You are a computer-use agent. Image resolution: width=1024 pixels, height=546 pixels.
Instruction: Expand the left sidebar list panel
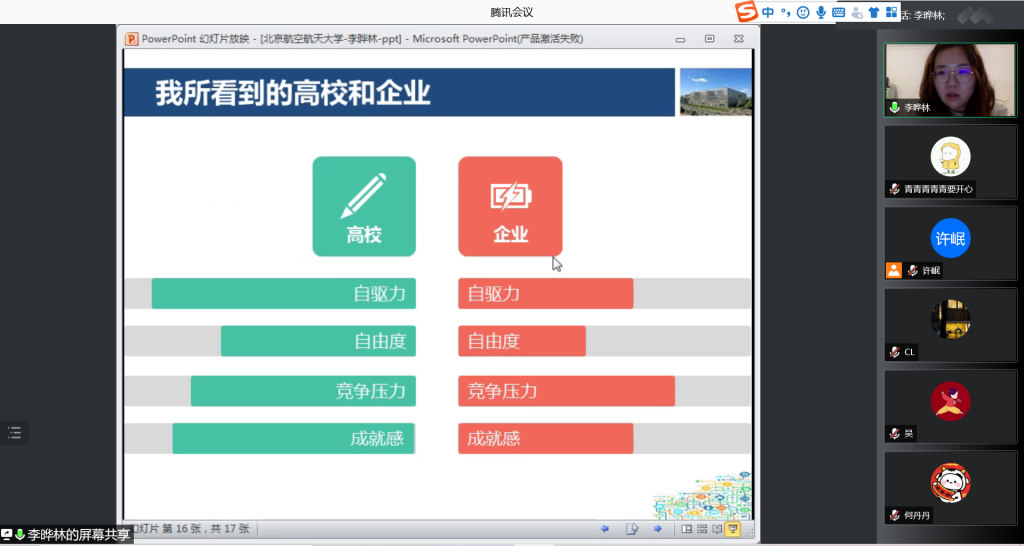point(14,432)
